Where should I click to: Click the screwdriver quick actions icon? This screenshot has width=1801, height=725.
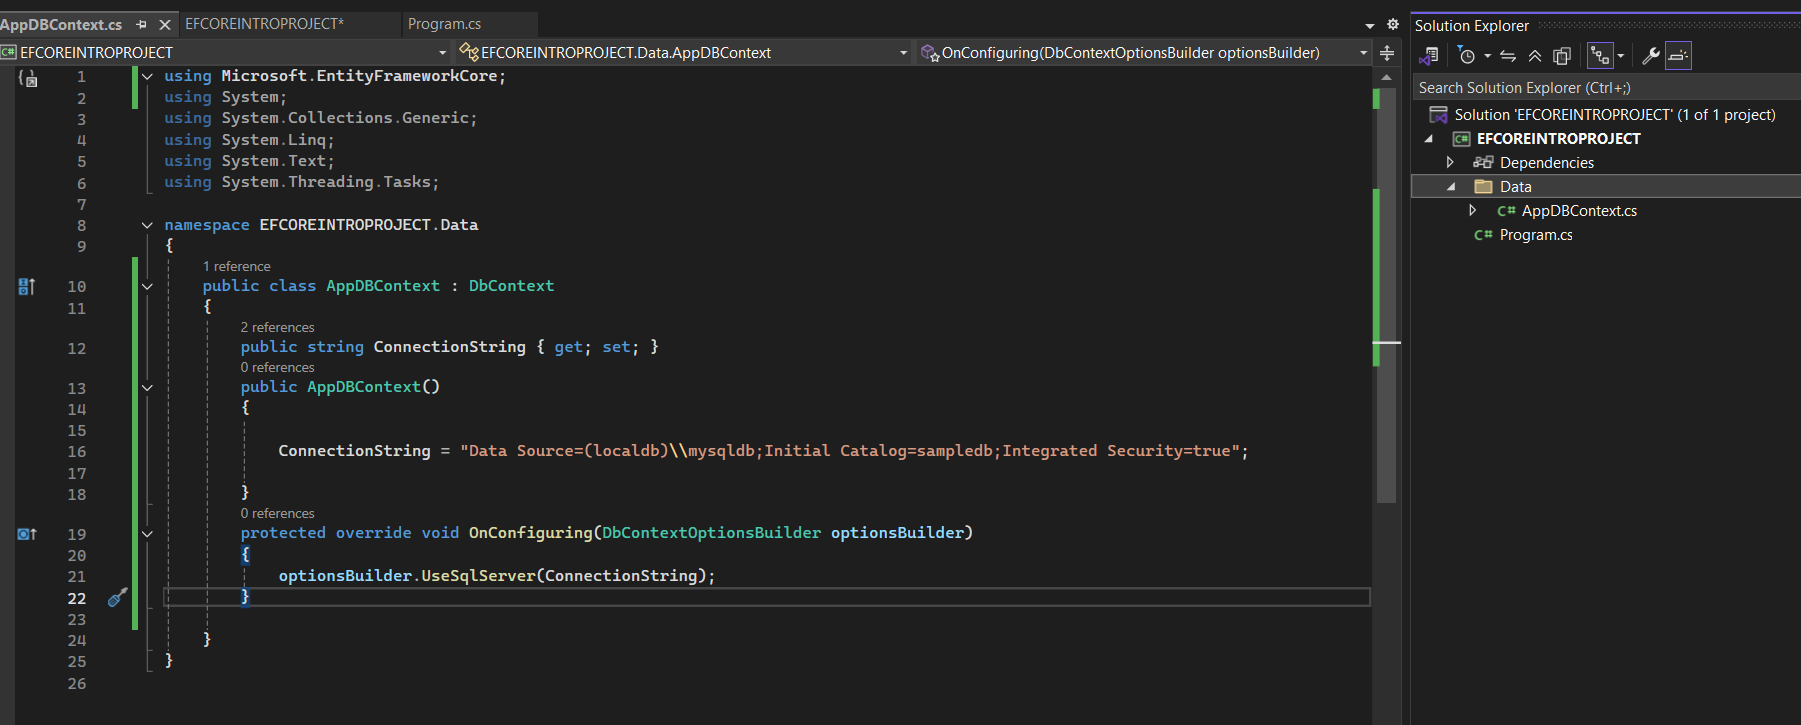117,598
